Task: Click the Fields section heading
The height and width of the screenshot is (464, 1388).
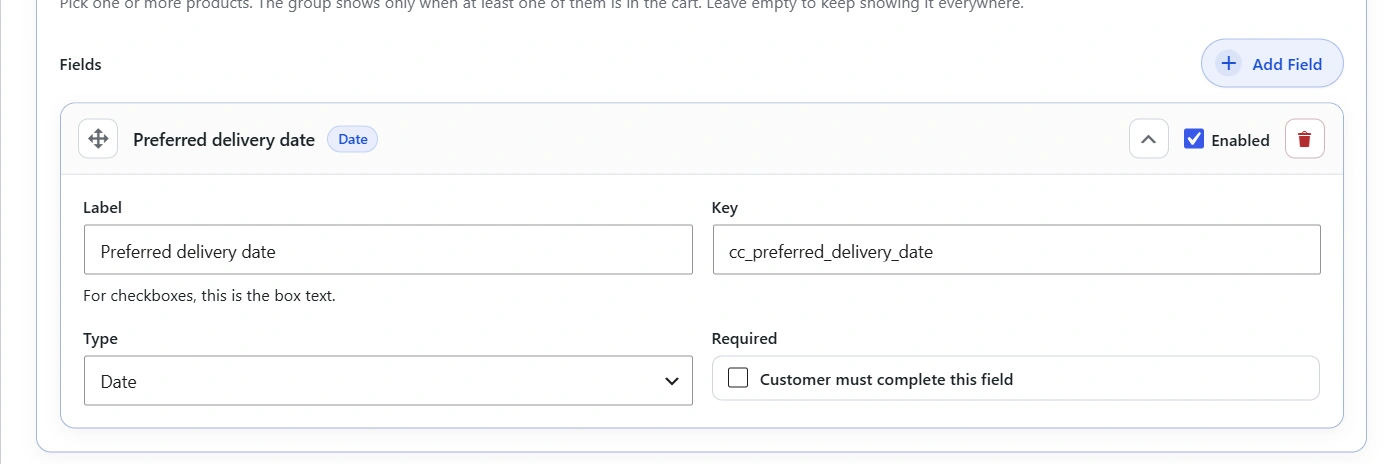Action: (x=81, y=65)
